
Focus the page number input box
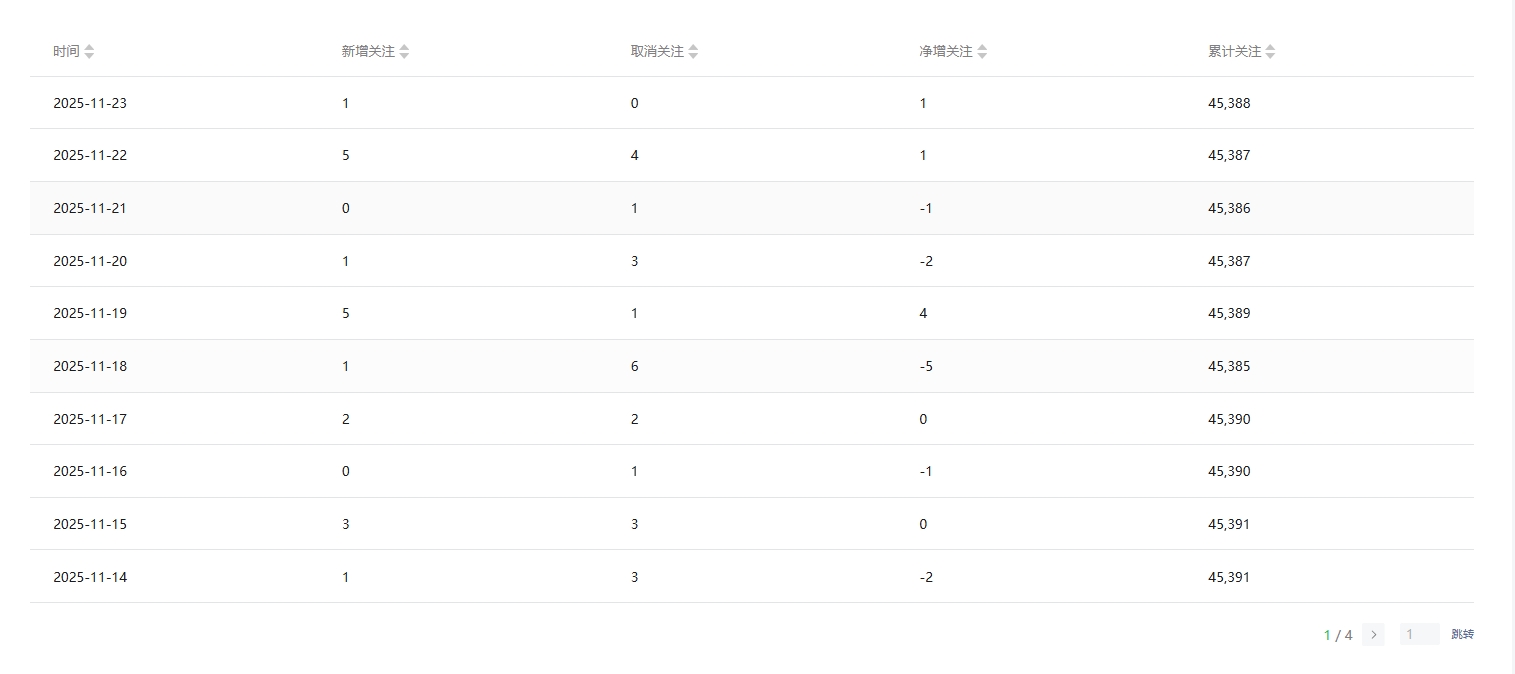pyautogui.click(x=1419, y=634)
